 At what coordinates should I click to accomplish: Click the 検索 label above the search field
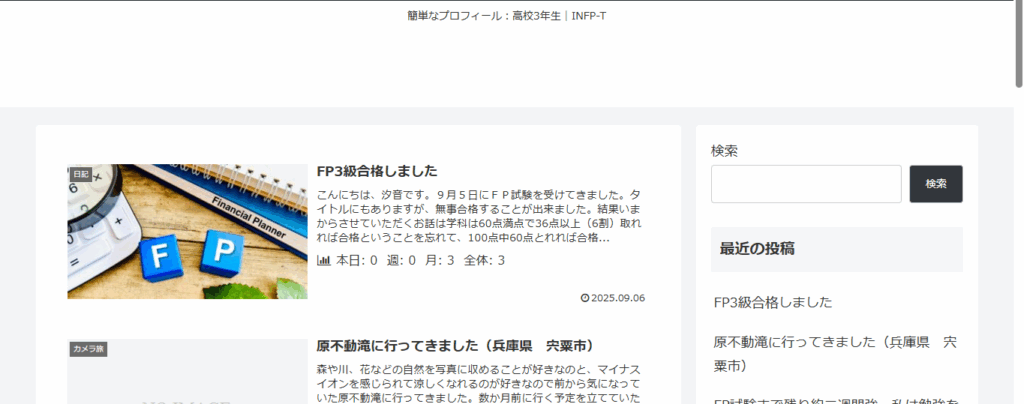[x=724, y=150]
